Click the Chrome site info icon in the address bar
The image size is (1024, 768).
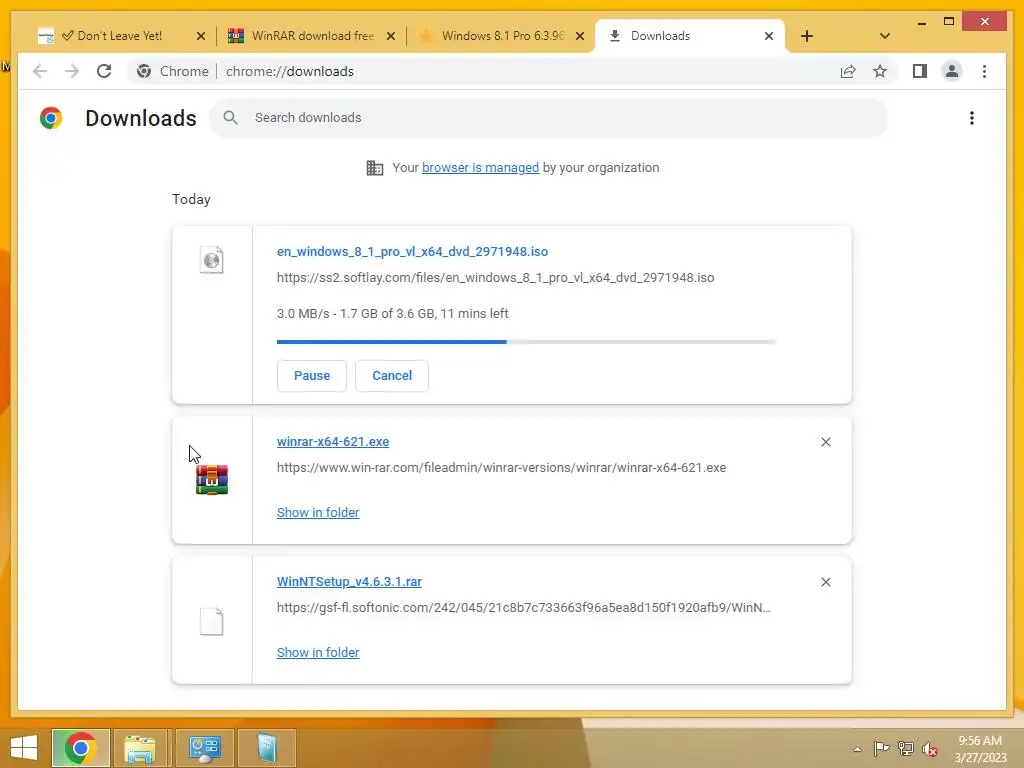click(x=144, y=71)
